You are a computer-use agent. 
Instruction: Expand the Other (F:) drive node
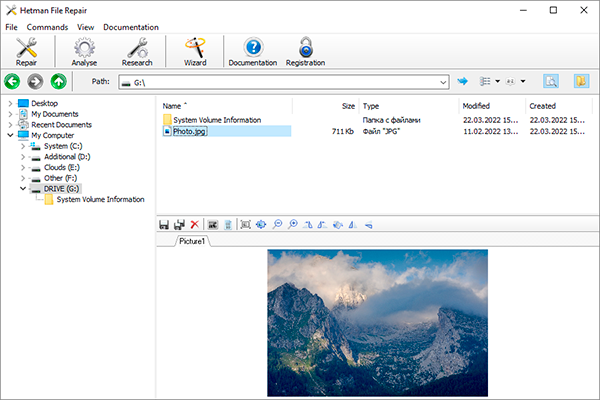click(x=23, y=178)
